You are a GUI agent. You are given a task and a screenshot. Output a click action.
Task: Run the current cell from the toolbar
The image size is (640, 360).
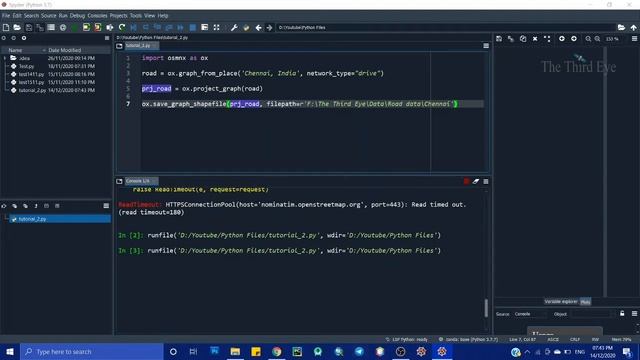tap(86, 27)
